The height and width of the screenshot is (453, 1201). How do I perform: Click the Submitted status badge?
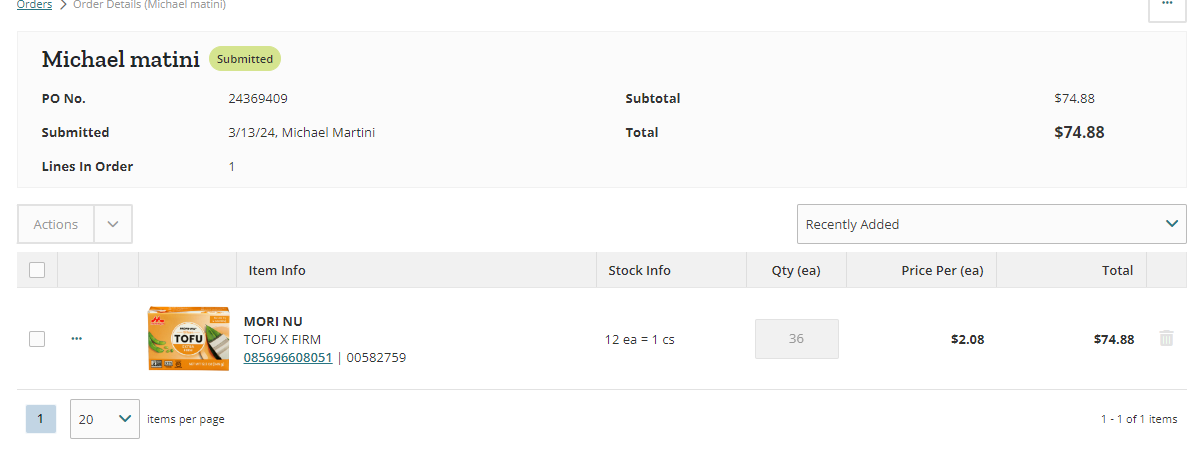(245, 59)
